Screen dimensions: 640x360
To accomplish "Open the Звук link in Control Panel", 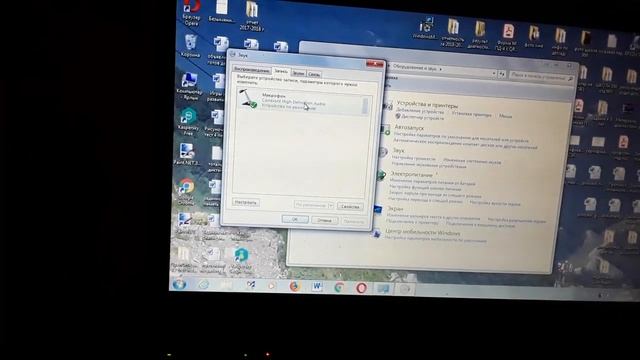I will tap(398, 151).
